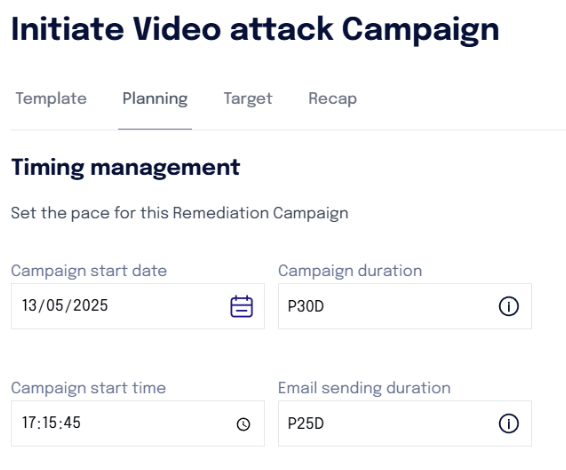Go to the Target tab
566x470 pixels.
click(x=248, y=99)
